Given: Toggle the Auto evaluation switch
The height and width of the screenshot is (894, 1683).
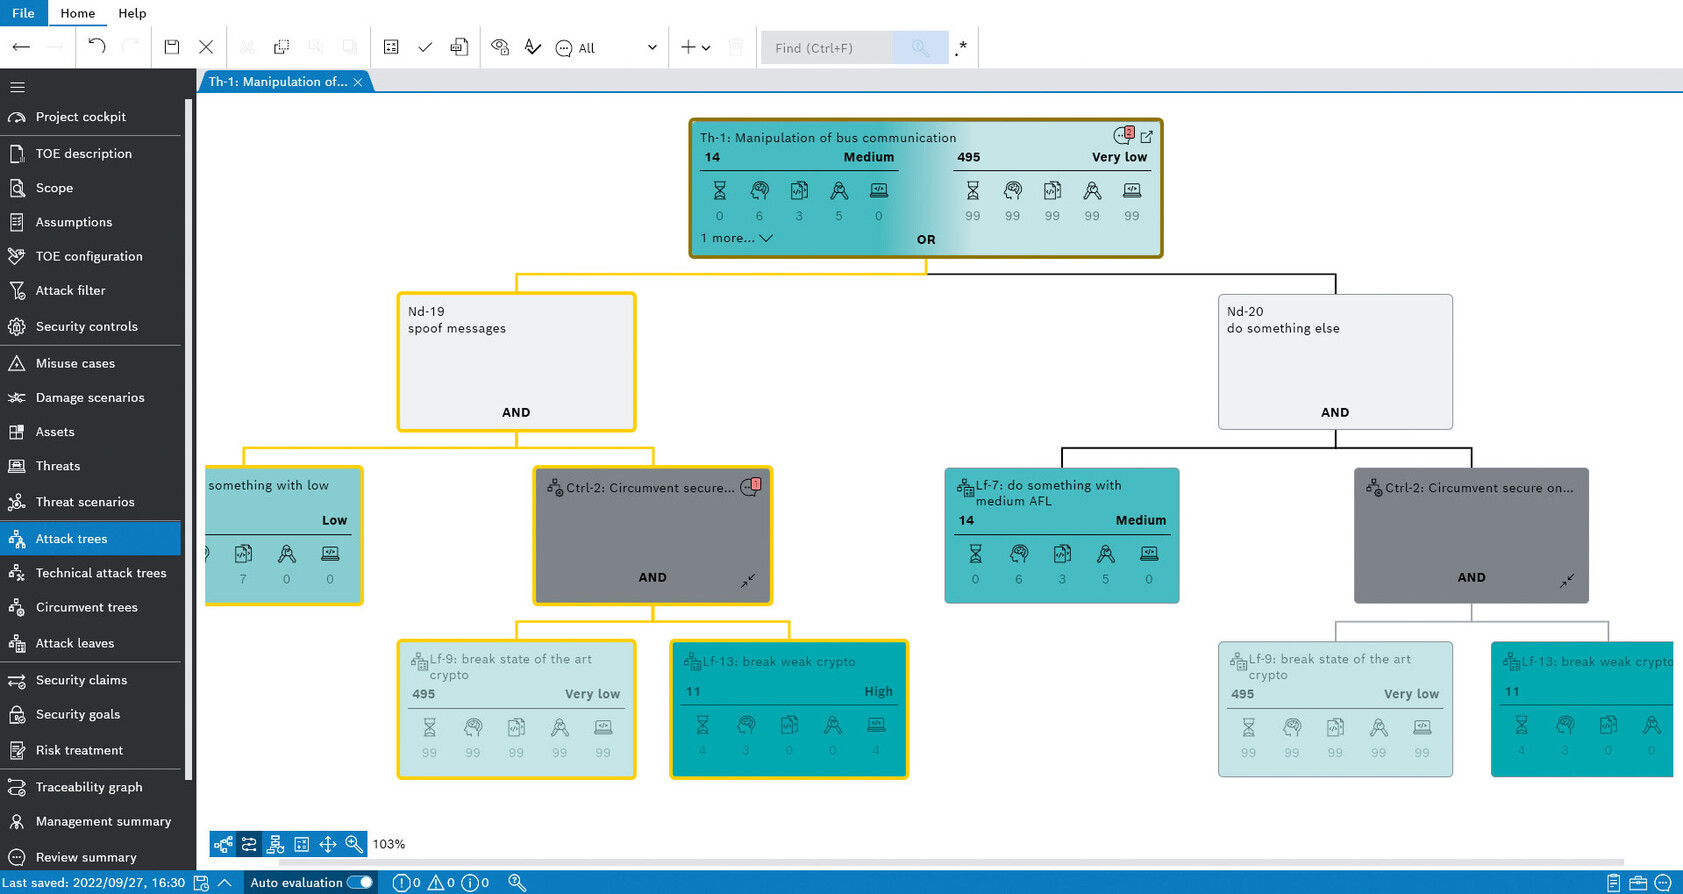Looking at the screenshot, I should (x=360, y=883).
